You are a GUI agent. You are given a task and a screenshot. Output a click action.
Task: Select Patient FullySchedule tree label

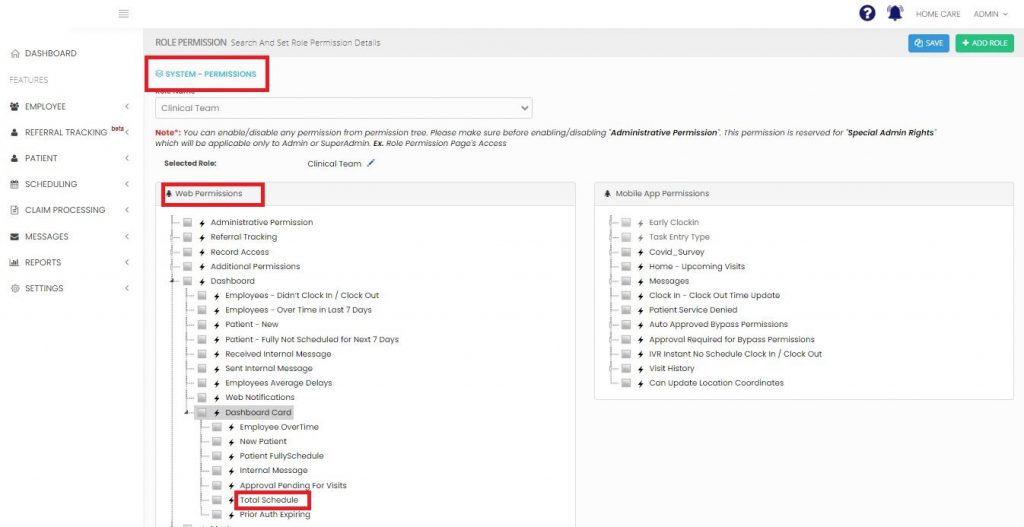coord(281,456)
